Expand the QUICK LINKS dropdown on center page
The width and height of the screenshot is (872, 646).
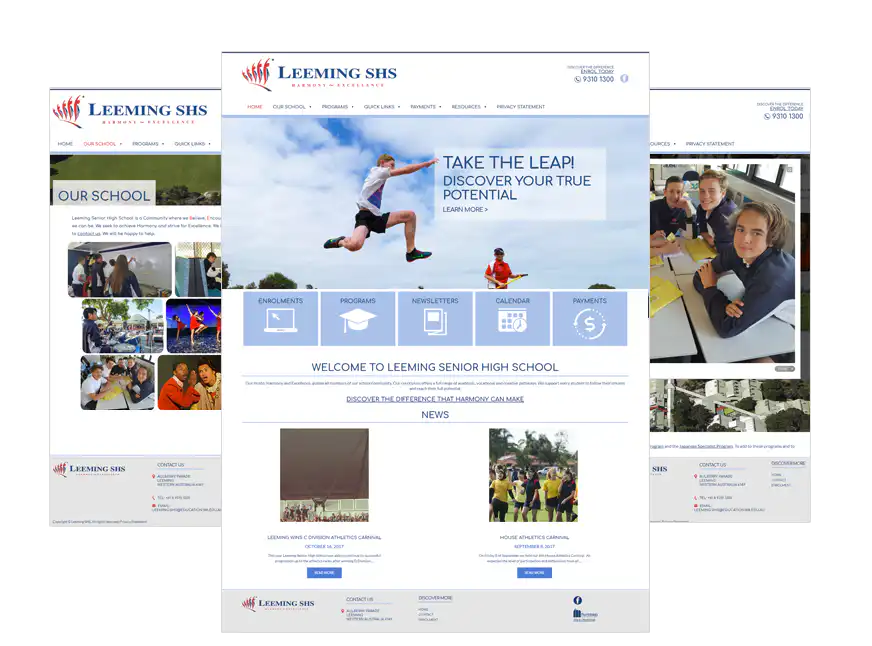(382, 107)
